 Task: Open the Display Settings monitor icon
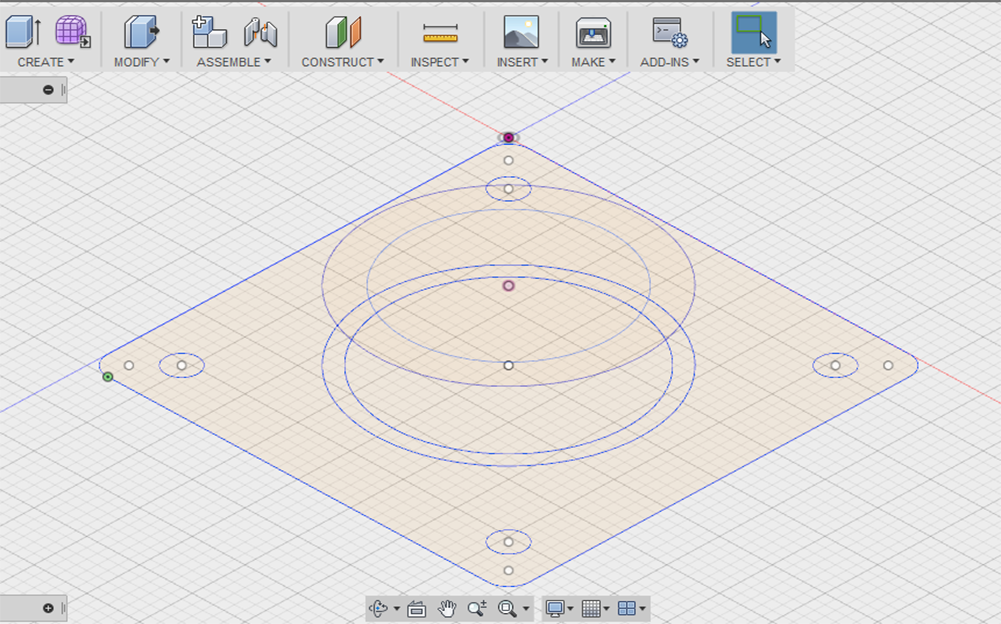tap(554, 609)
